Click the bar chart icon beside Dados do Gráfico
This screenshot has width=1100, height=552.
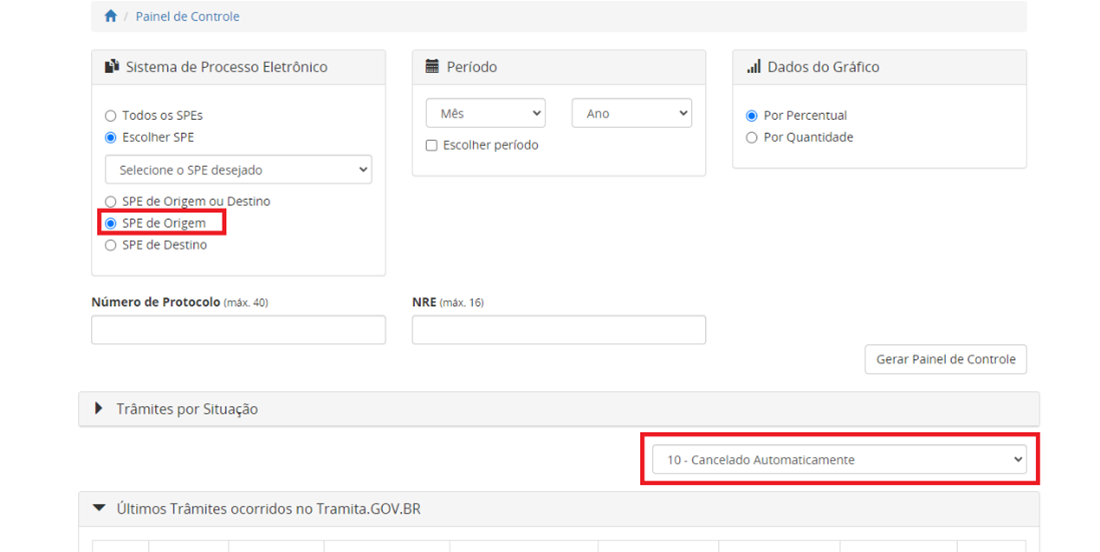(x=754, y=67)
